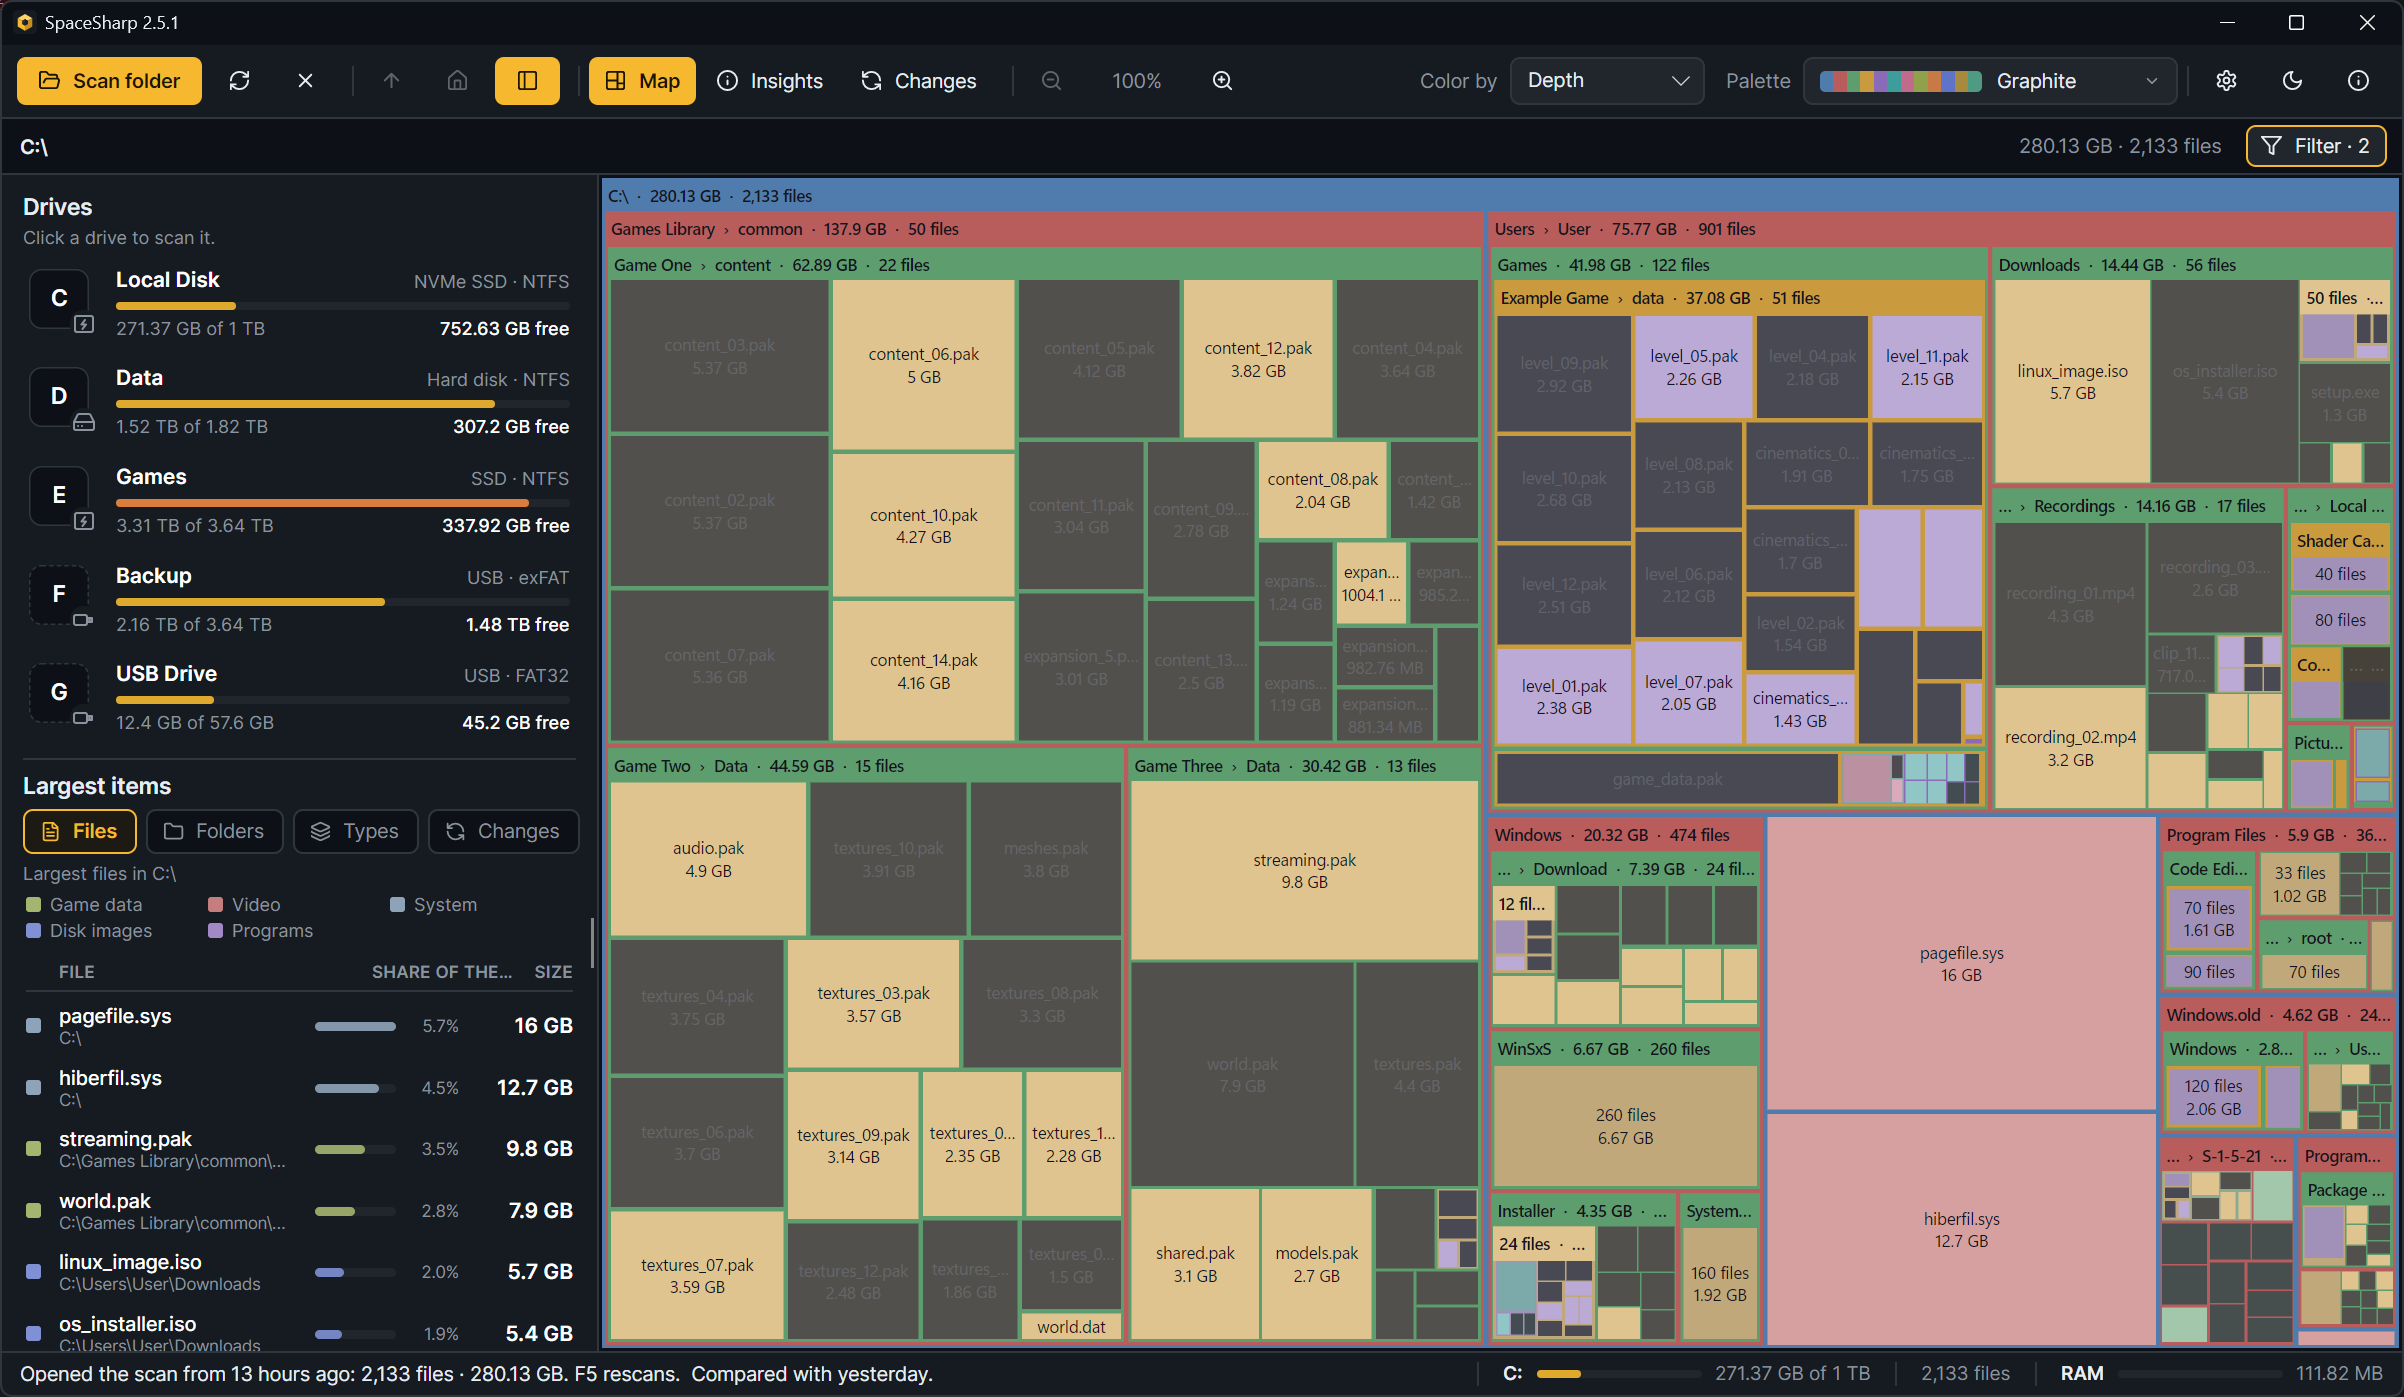Click the zoom in magnifier icon
This screenshot has width=2404, height=1397.
tap(1222, 81)
